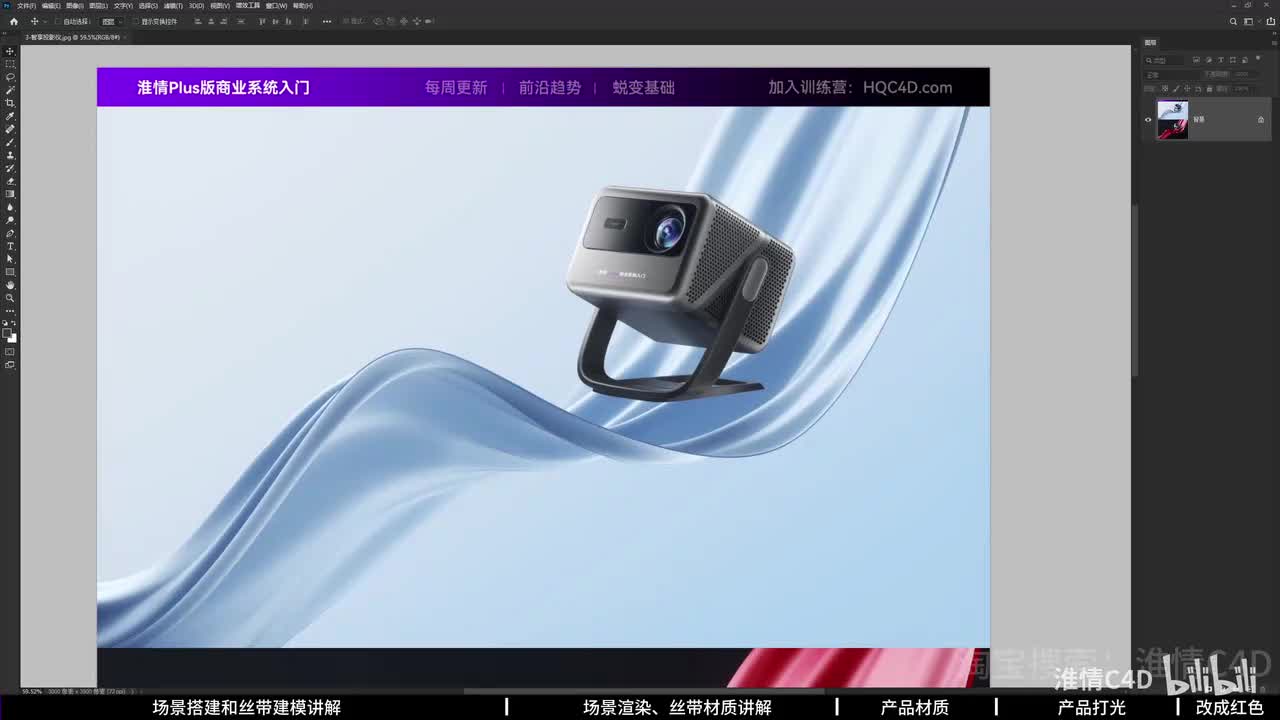Collapse the right panel dock arrows

point(1274,33)
